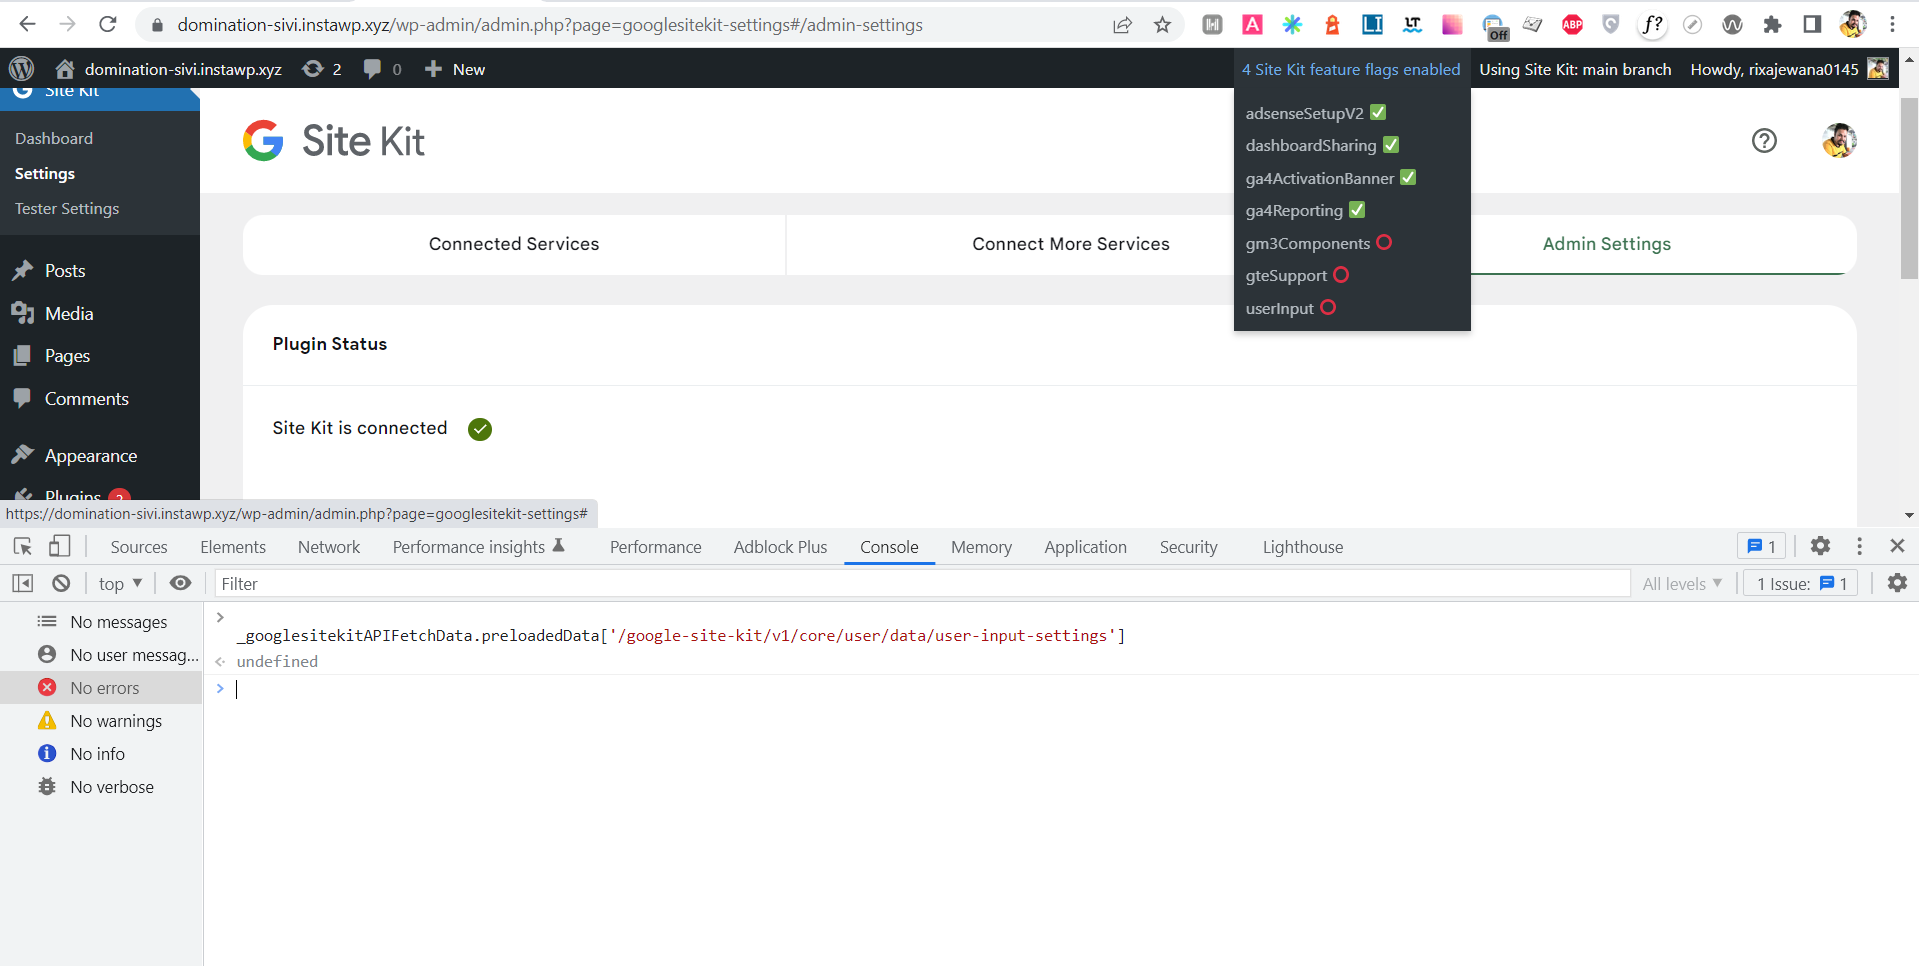Click the WordPress logo in admin bar

click(21, 69)
